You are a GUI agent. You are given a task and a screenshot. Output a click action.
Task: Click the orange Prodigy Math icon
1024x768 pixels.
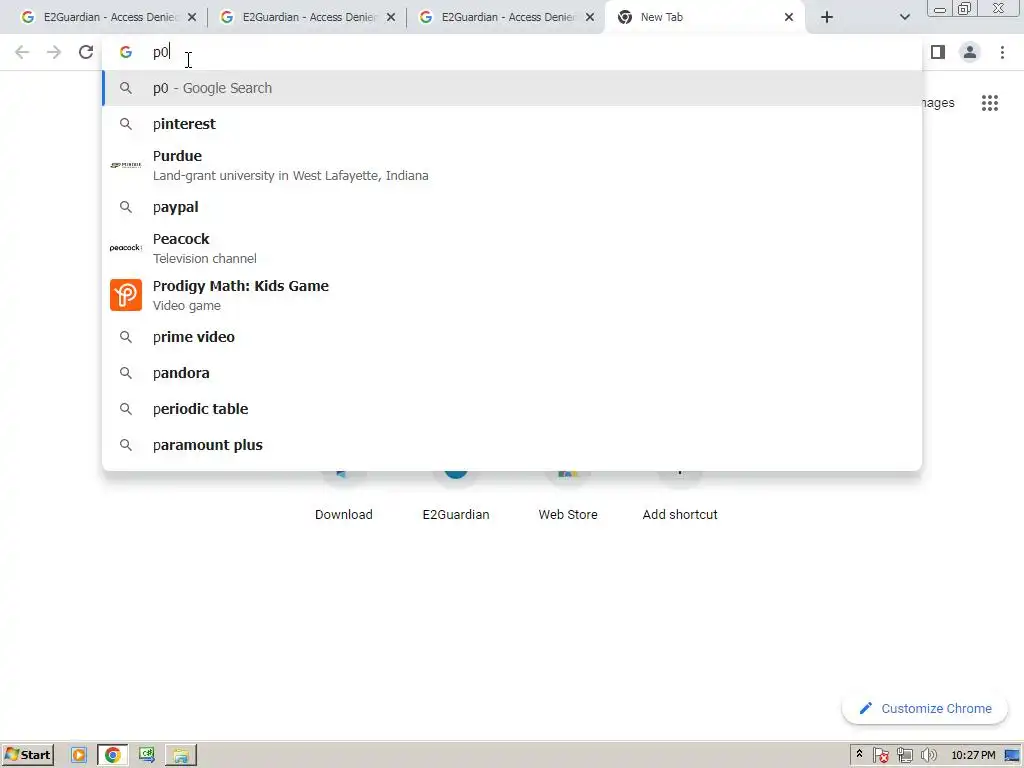[x=125, y=295]
